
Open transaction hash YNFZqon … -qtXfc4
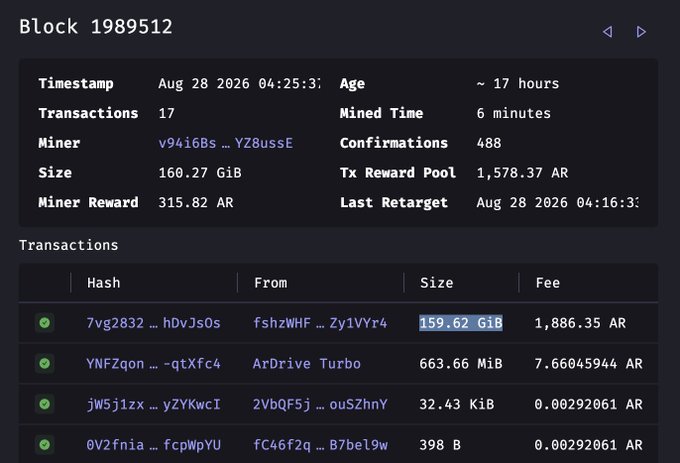pyautogui.click(x=154, y=363)
